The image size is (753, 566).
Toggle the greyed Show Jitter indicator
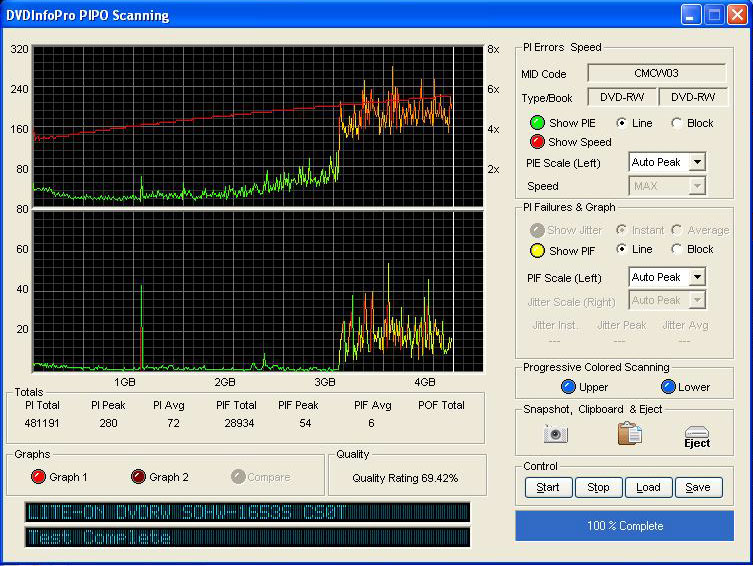[537, 230]
